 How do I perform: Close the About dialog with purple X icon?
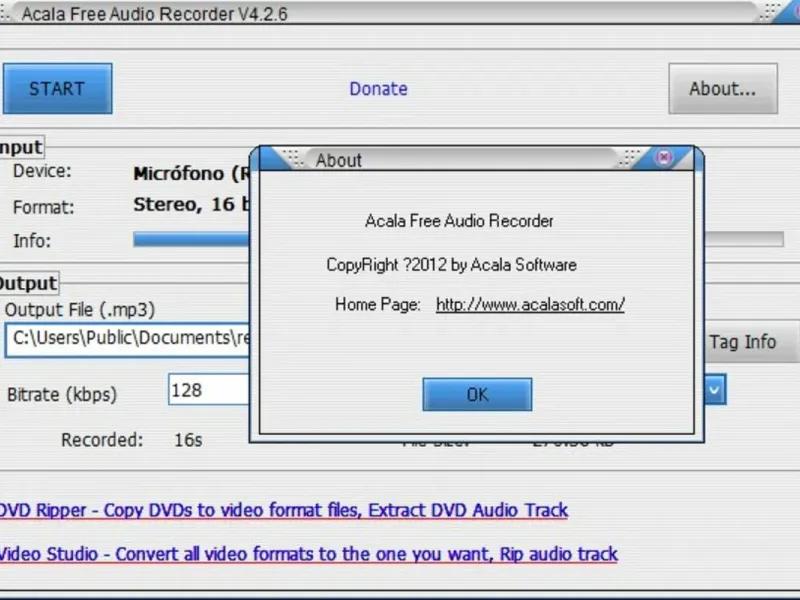[x=663, y=157]
